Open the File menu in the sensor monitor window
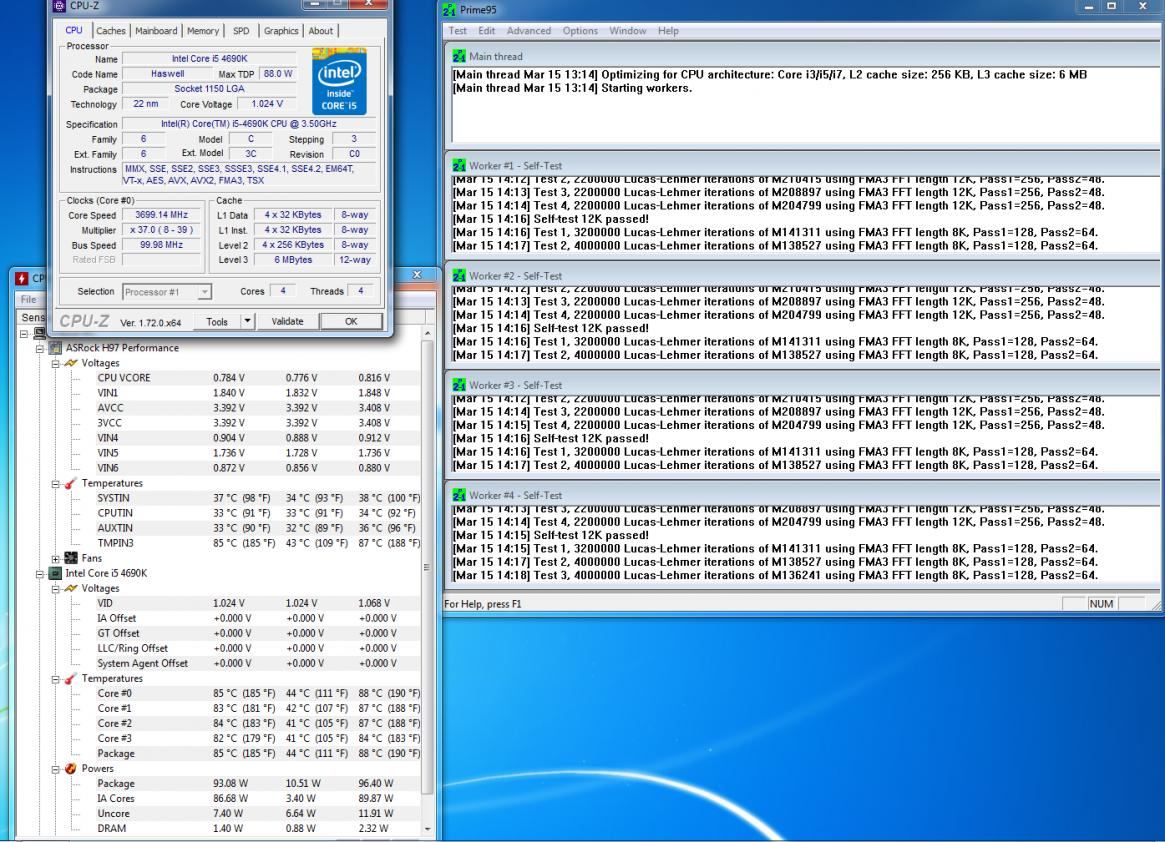Image resolution: width=1165 pixels, height=842 pixels. (x=28, y=299)
